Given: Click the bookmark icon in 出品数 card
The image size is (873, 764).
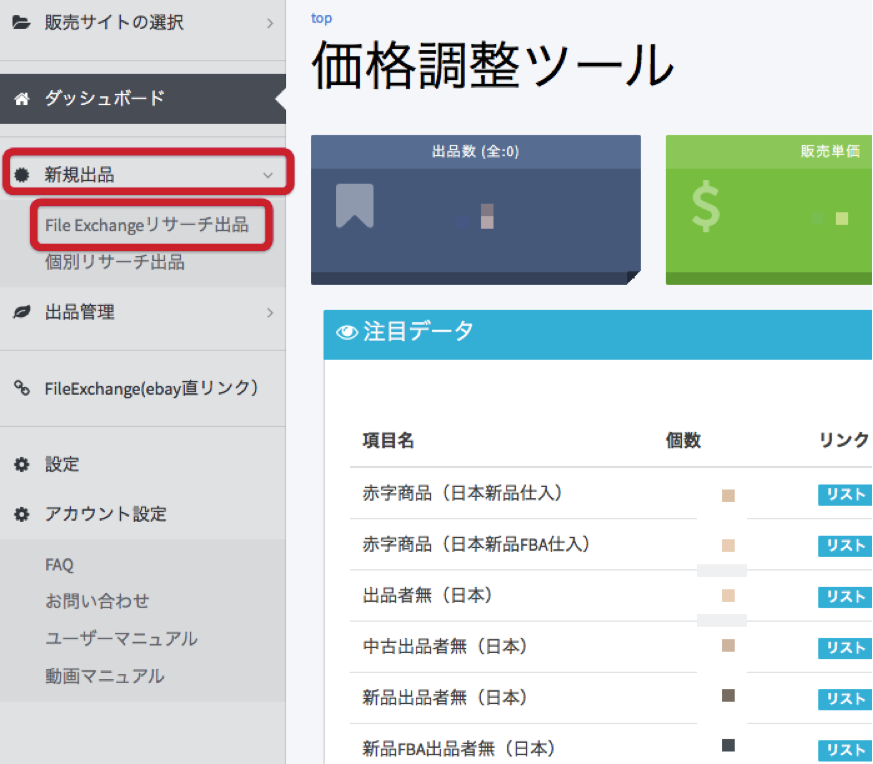Looking at the screenshot, I should tap(355, 207).
